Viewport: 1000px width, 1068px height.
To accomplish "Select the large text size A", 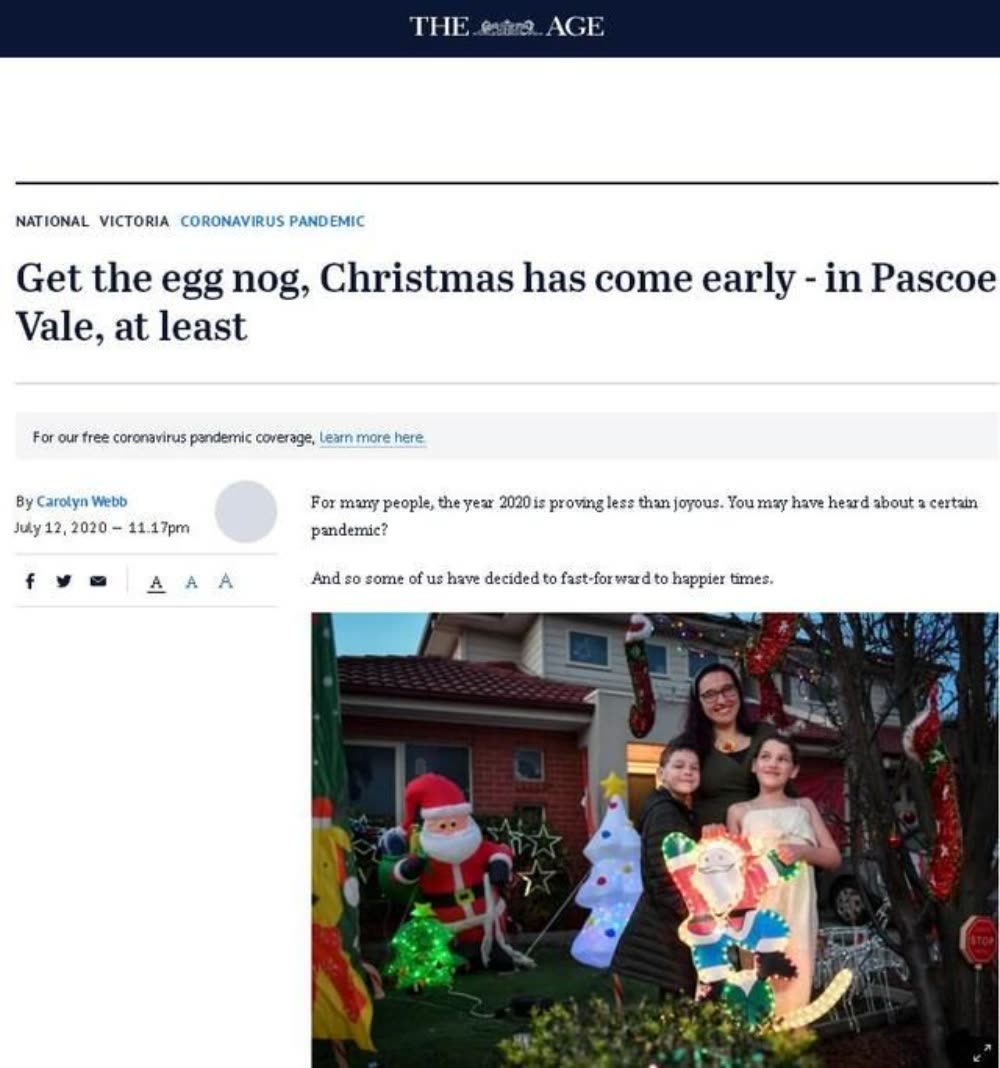I will (x=225, y=581).
